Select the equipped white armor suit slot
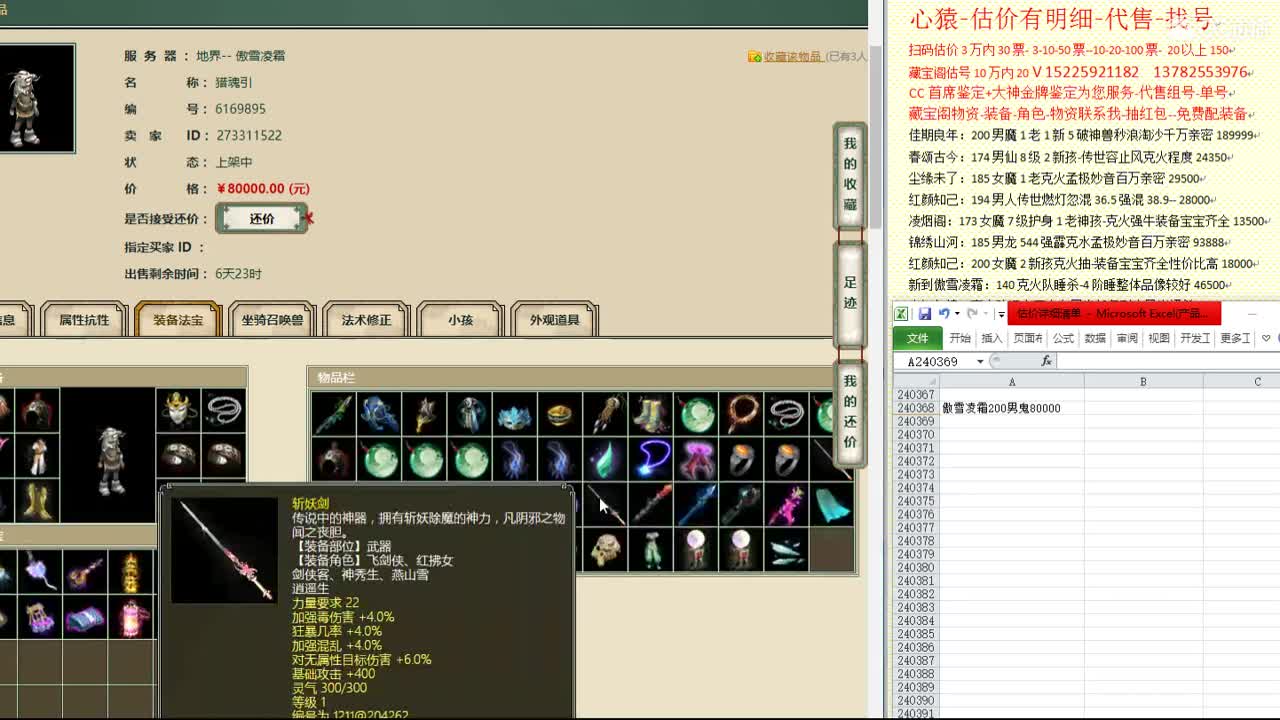 pos(38,456)
